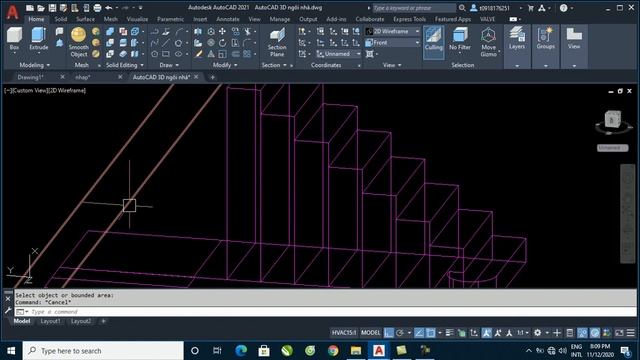Expand the Modify panel

[225, 65]
